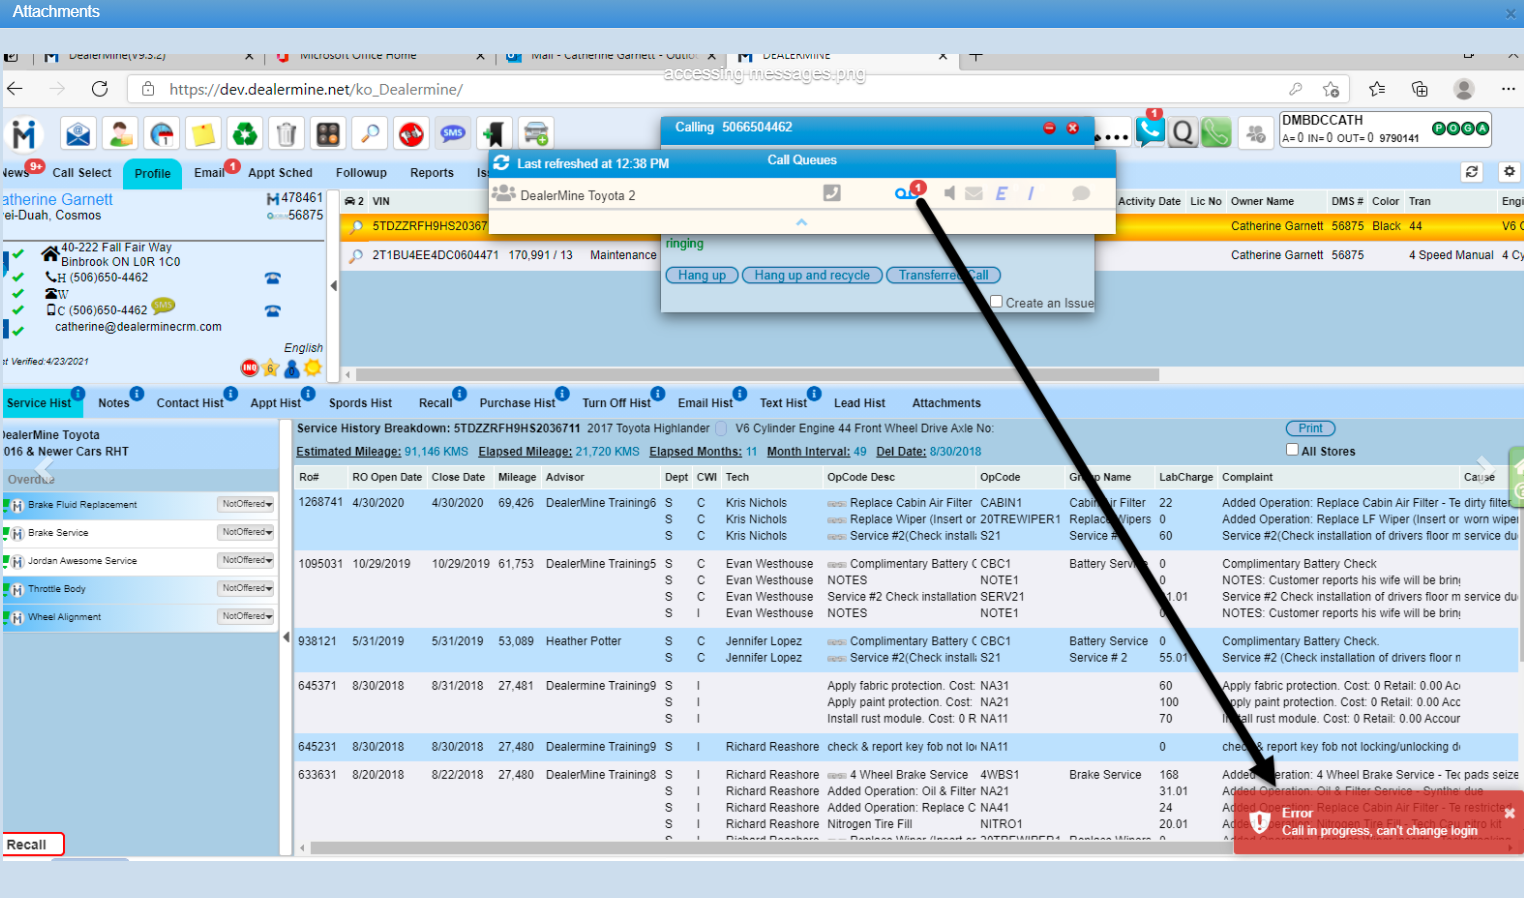Open the trash can tool
1524x898 pixels.
pos(286,133)
